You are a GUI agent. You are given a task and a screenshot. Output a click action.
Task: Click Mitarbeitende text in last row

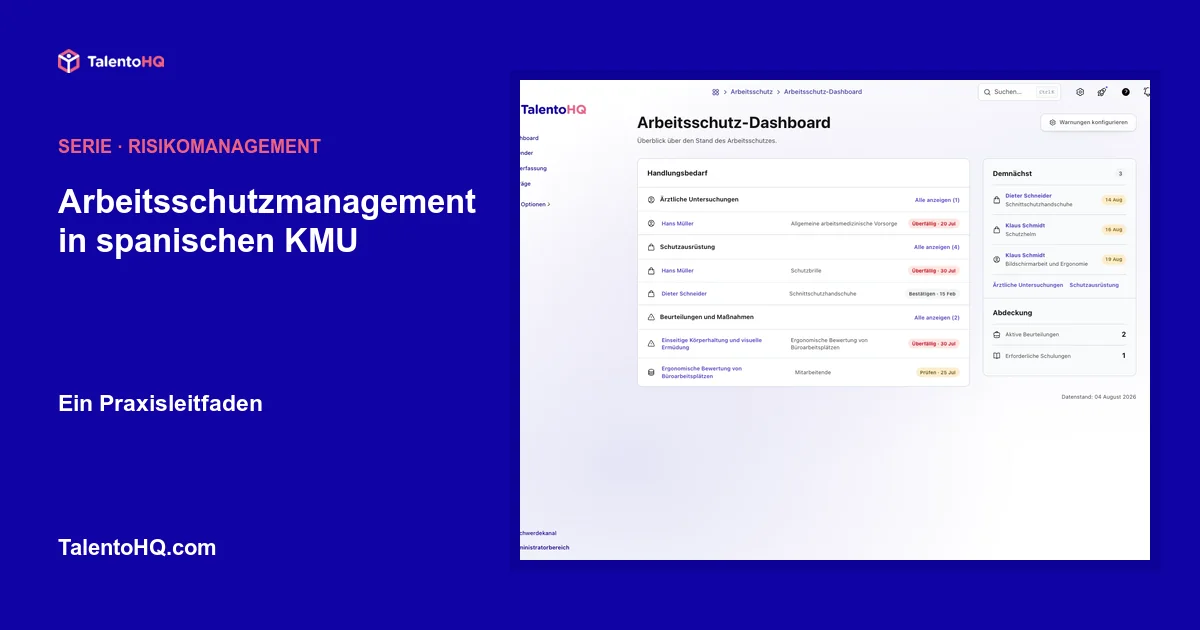[813, 372]
